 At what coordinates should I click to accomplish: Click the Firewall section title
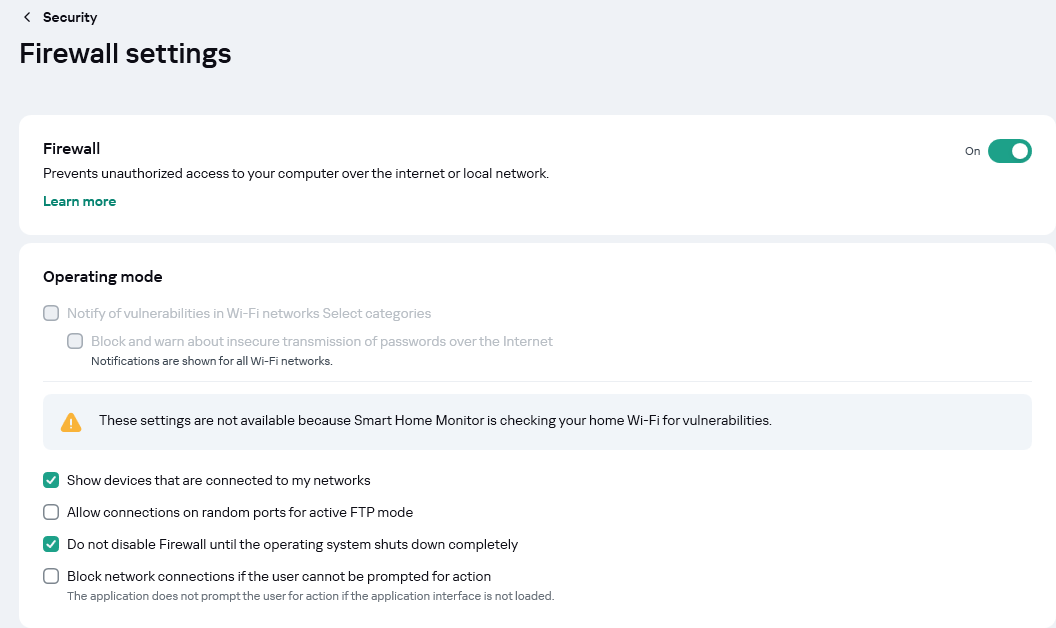point(71,148)
